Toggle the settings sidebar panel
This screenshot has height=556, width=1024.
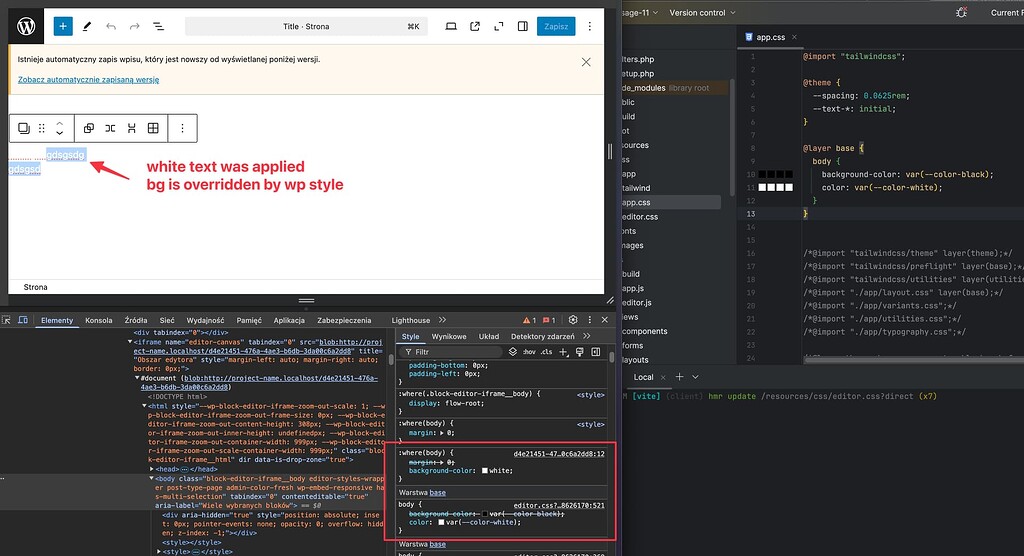[522, 26]
